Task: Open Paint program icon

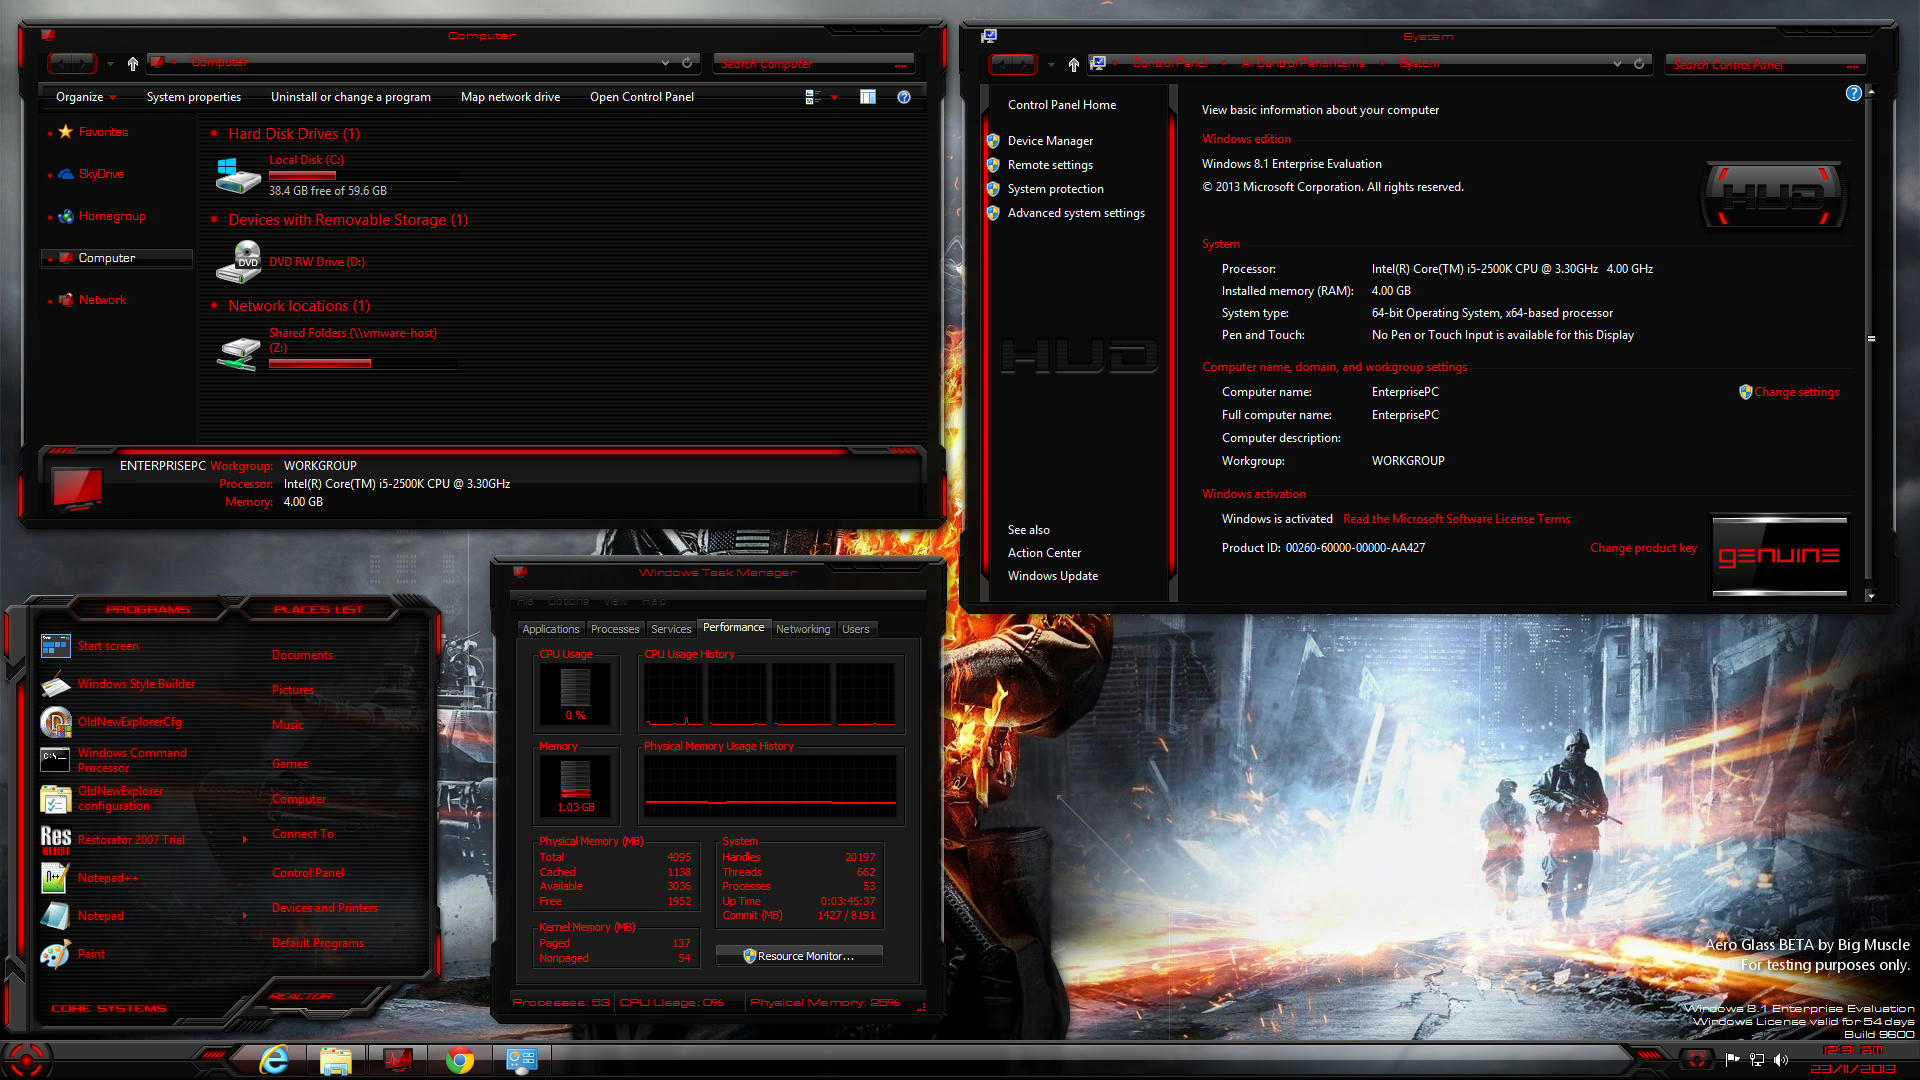Action: coord(55,954)
